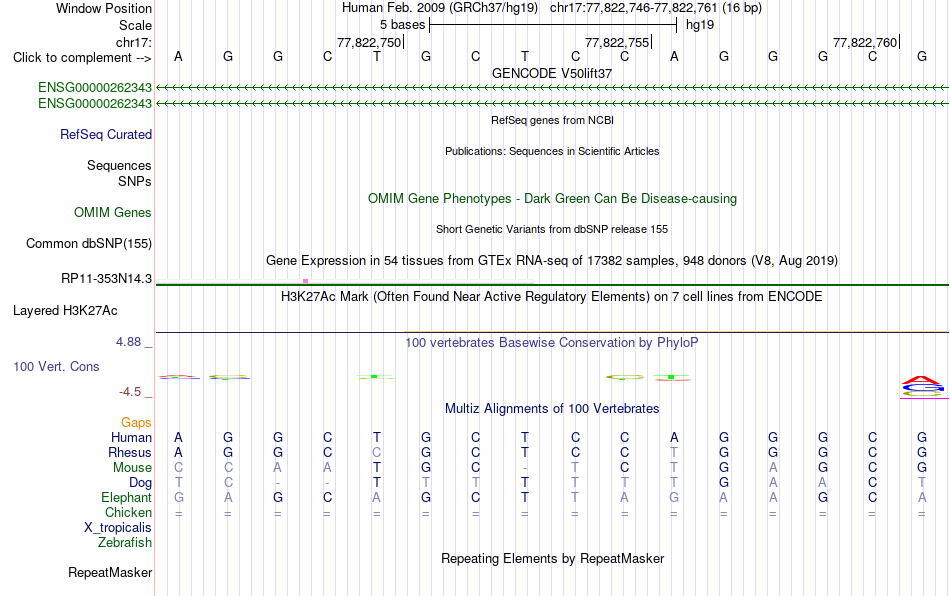Click the GTEx Gene Expression track title
The height and width of the screenshot is (596, 950).
point(552,260)
